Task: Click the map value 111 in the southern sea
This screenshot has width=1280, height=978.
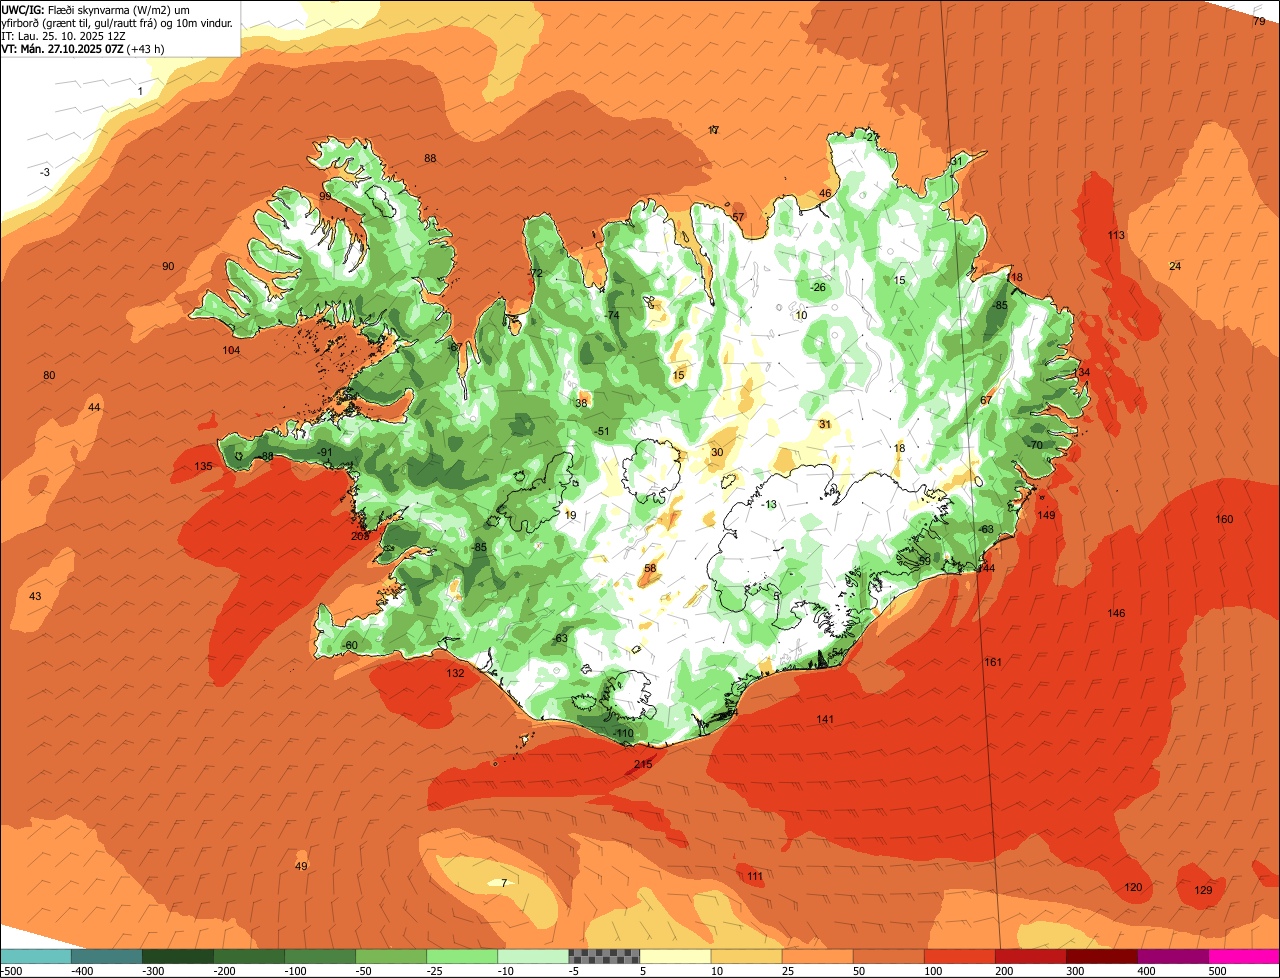Action: [755, 877]
